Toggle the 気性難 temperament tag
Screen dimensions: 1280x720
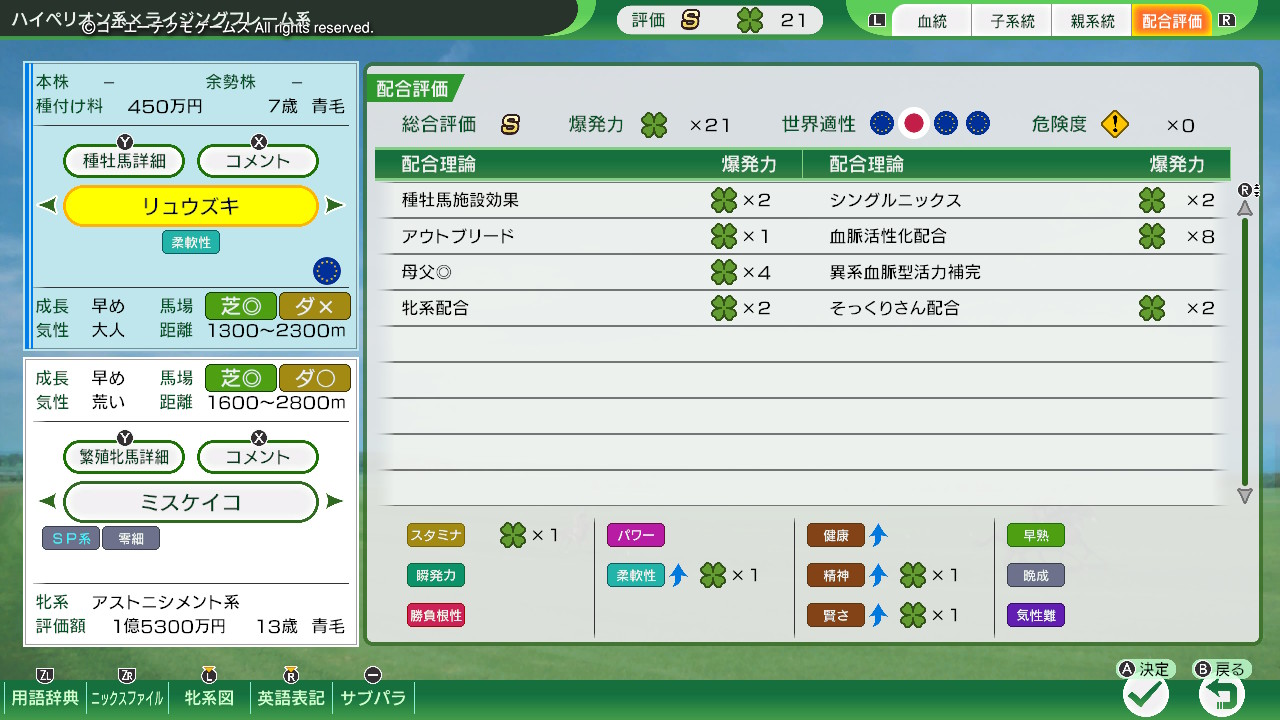pyautogui.click(x=1035, y=615)
